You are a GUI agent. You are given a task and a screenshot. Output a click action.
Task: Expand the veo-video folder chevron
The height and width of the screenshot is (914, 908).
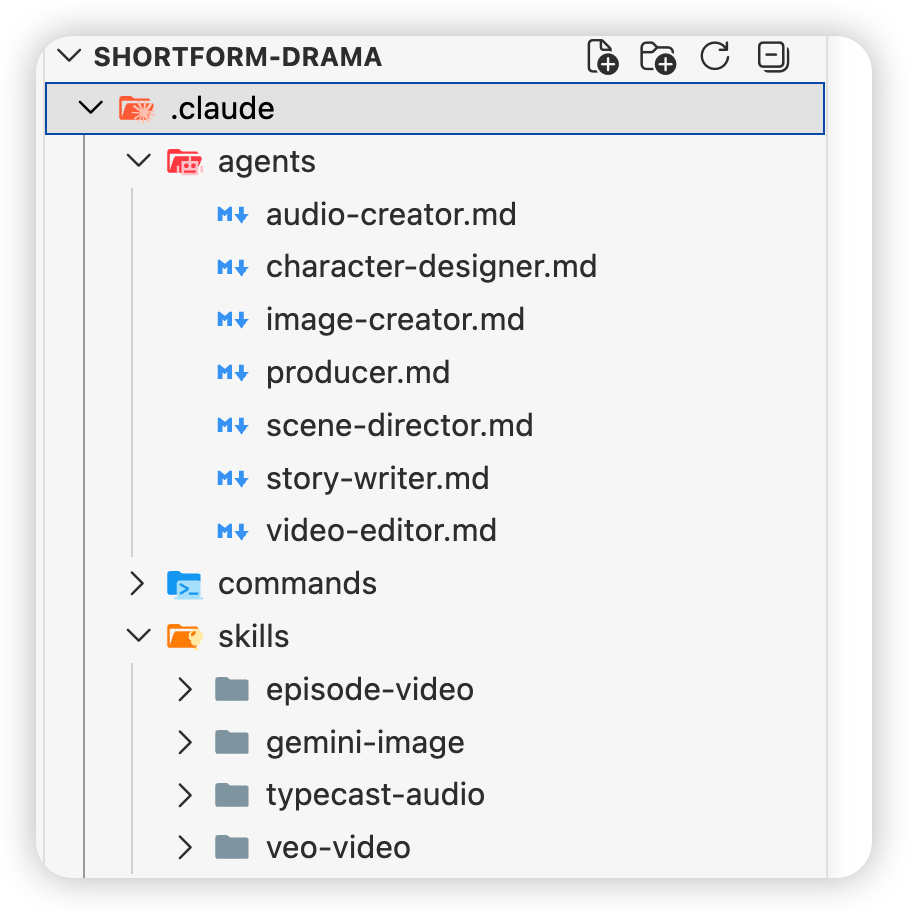pos(185,848)
